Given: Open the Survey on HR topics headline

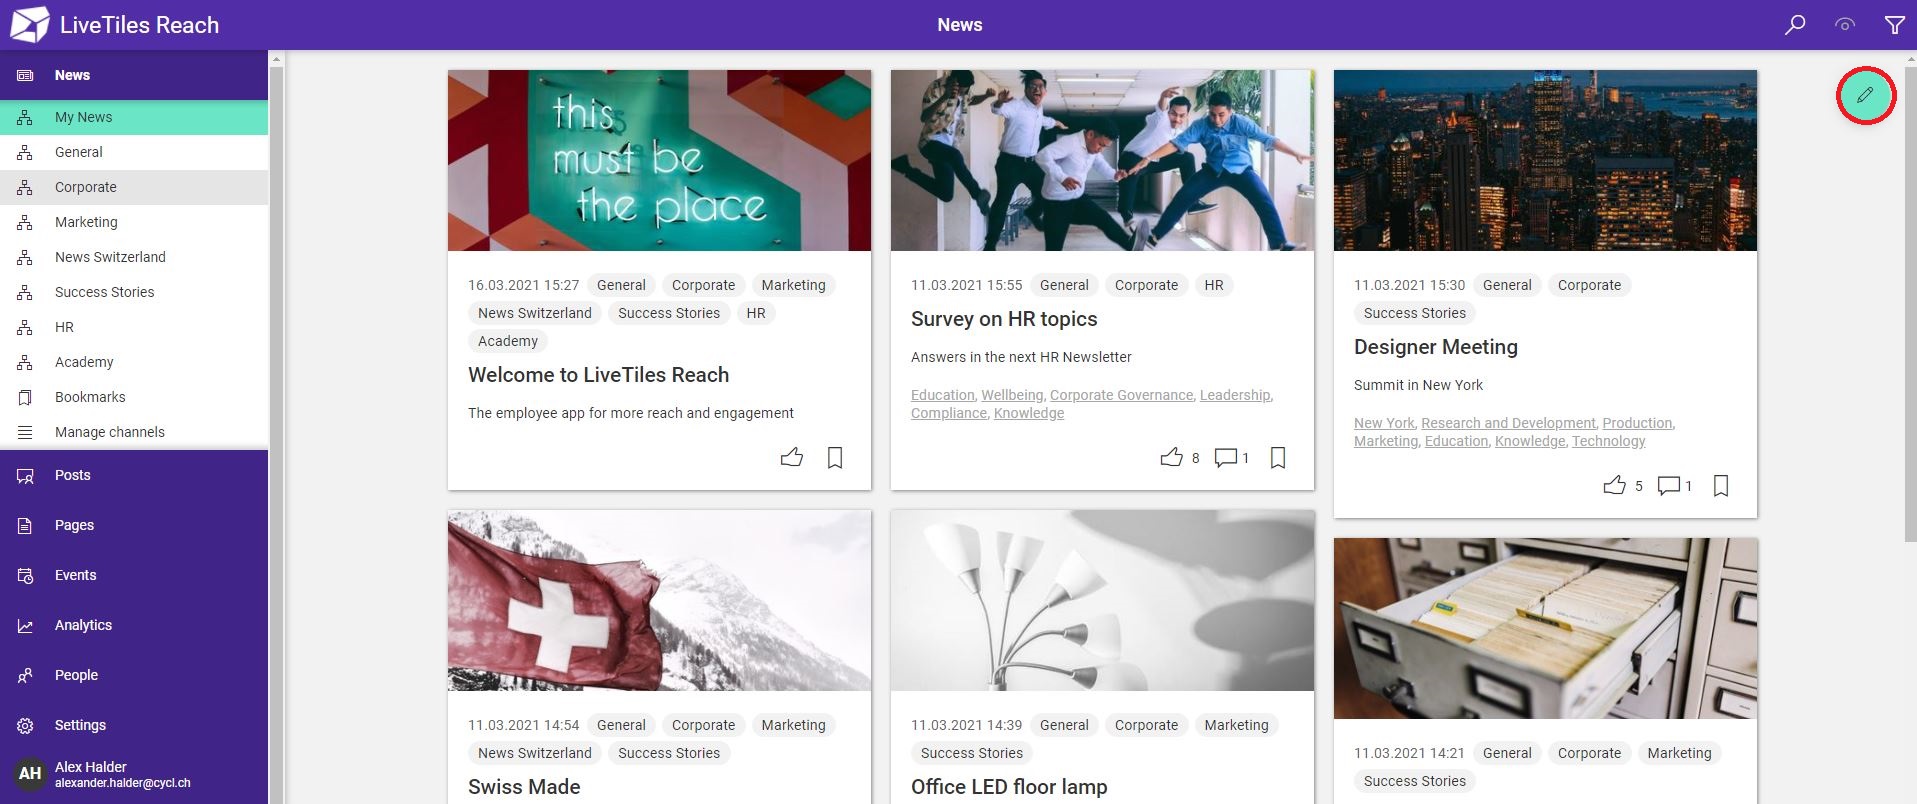Looking at the screenshot, I should click(1004, 319).
